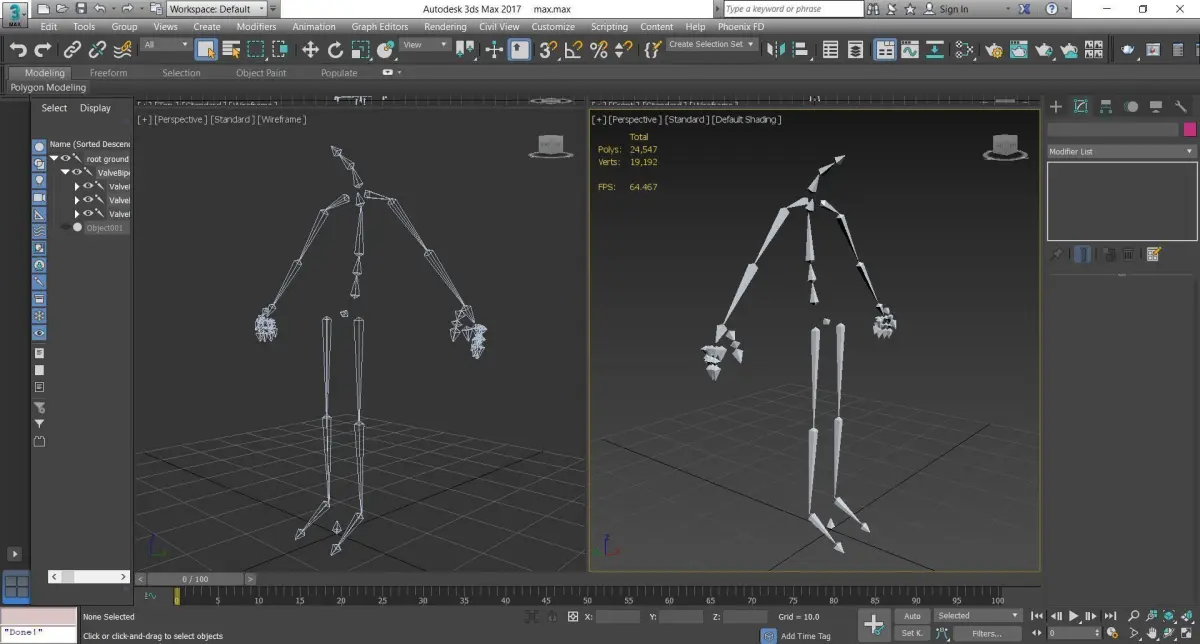
Task: Open the Selected key filter dropdown
Action: click(x=978, y=616)
